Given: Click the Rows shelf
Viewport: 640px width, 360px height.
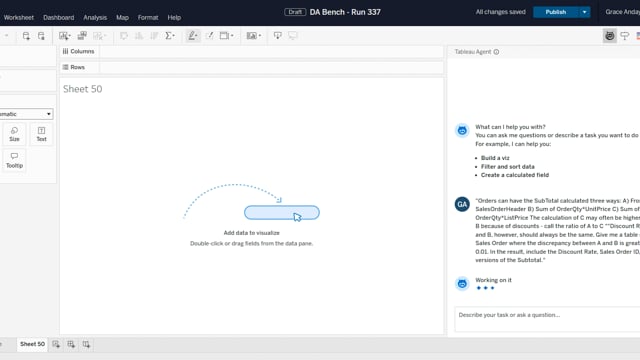Looking at the screenshot, I should [x=251, y=67].
